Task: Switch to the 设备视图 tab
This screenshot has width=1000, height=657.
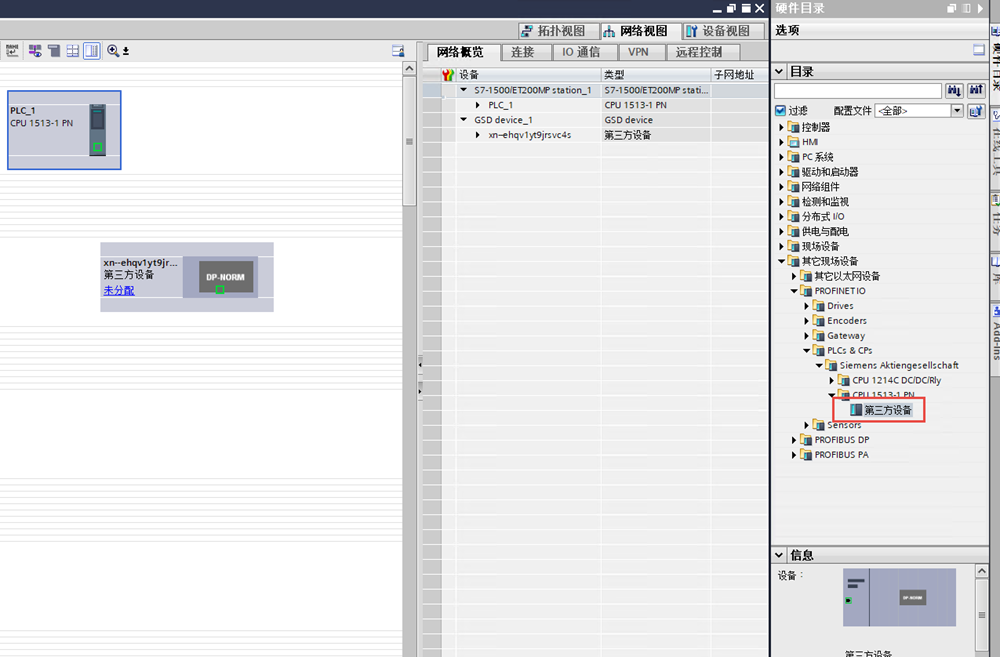Action: tap(718, 31)
